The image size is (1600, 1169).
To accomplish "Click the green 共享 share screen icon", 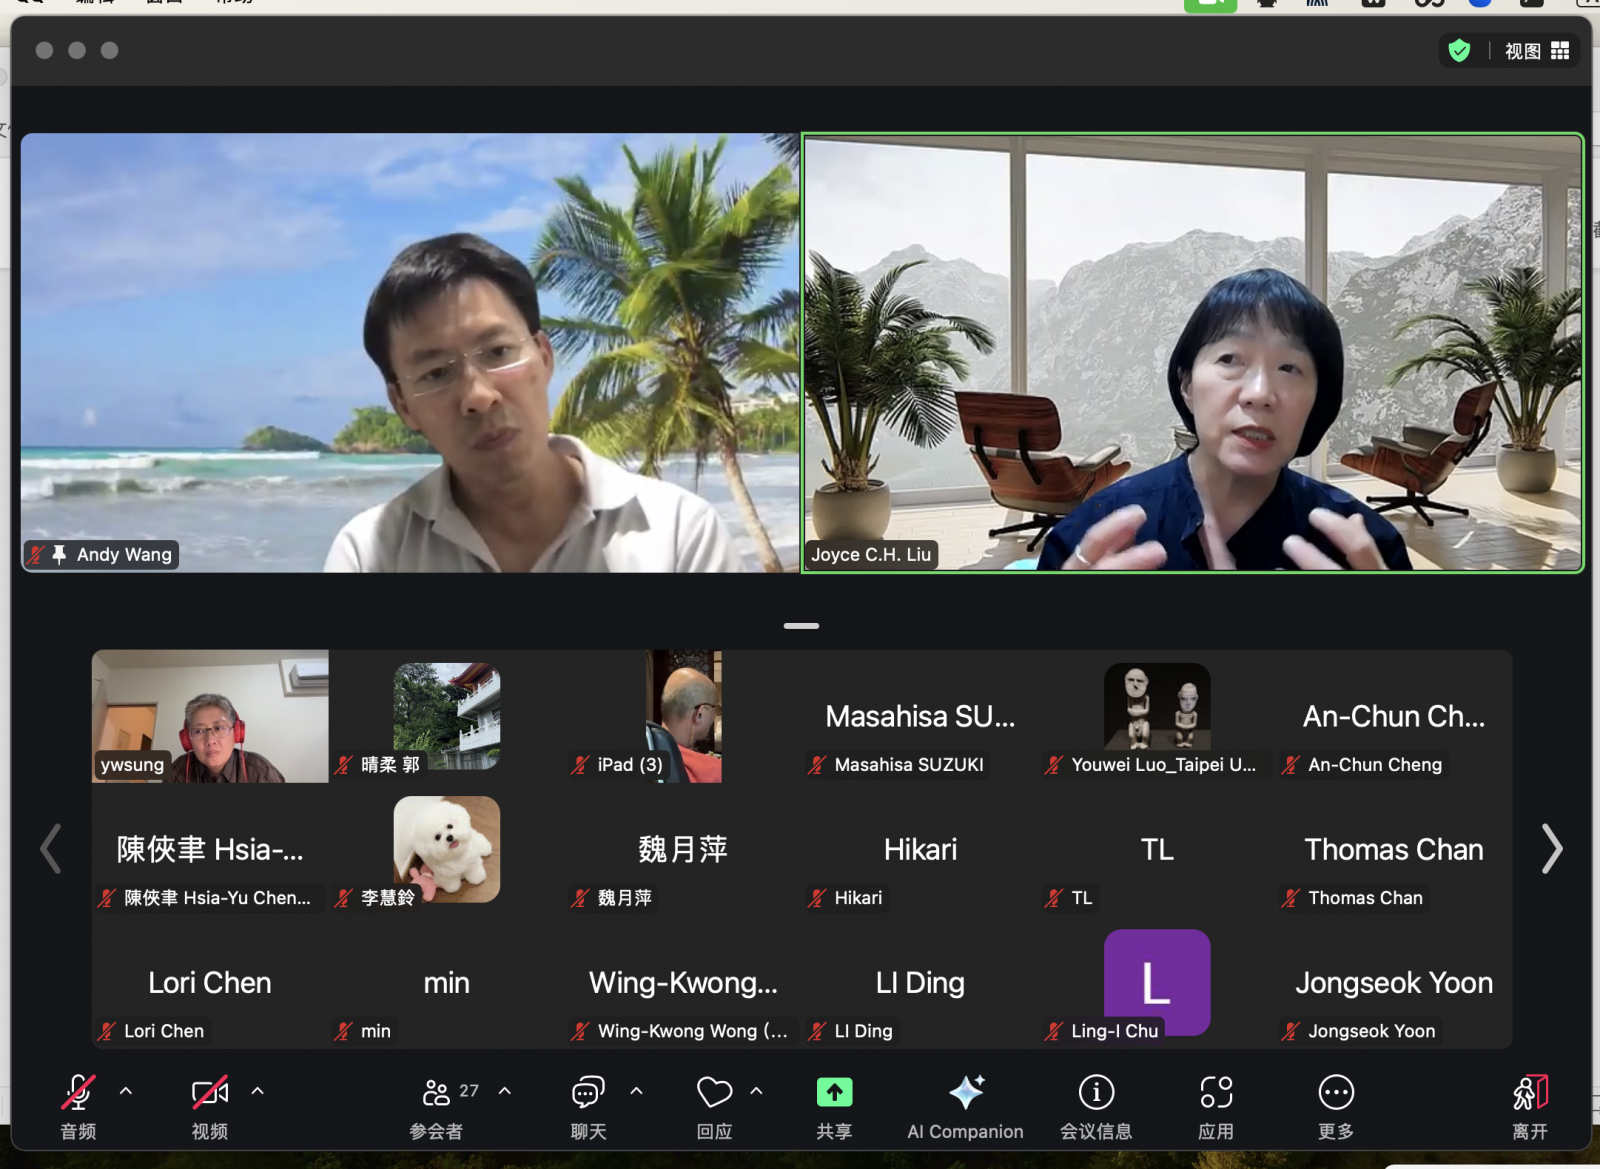I will [834, 1094].
